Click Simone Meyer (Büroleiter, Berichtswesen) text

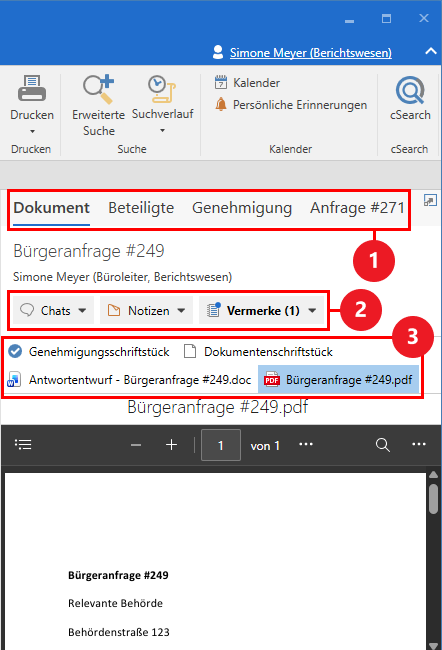coord(122,276)
